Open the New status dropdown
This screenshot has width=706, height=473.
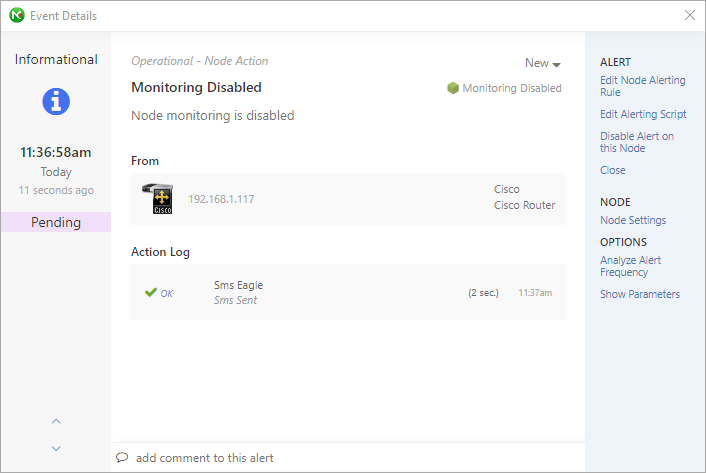(543, 63)
